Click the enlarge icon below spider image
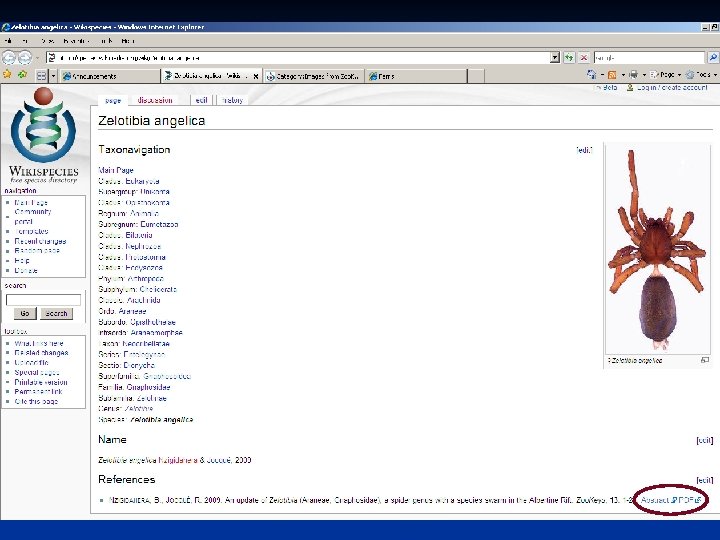Image resolution: width=720 pixels, height=540 pixels. tap(705, 360)
